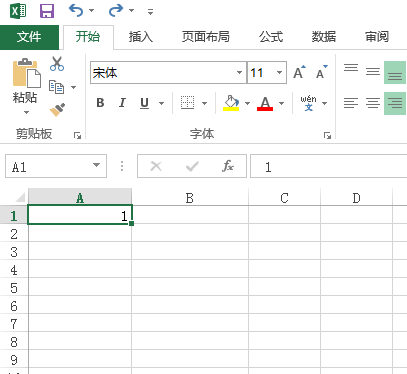Open the 字体 dialog launcher

click(327, 135)
